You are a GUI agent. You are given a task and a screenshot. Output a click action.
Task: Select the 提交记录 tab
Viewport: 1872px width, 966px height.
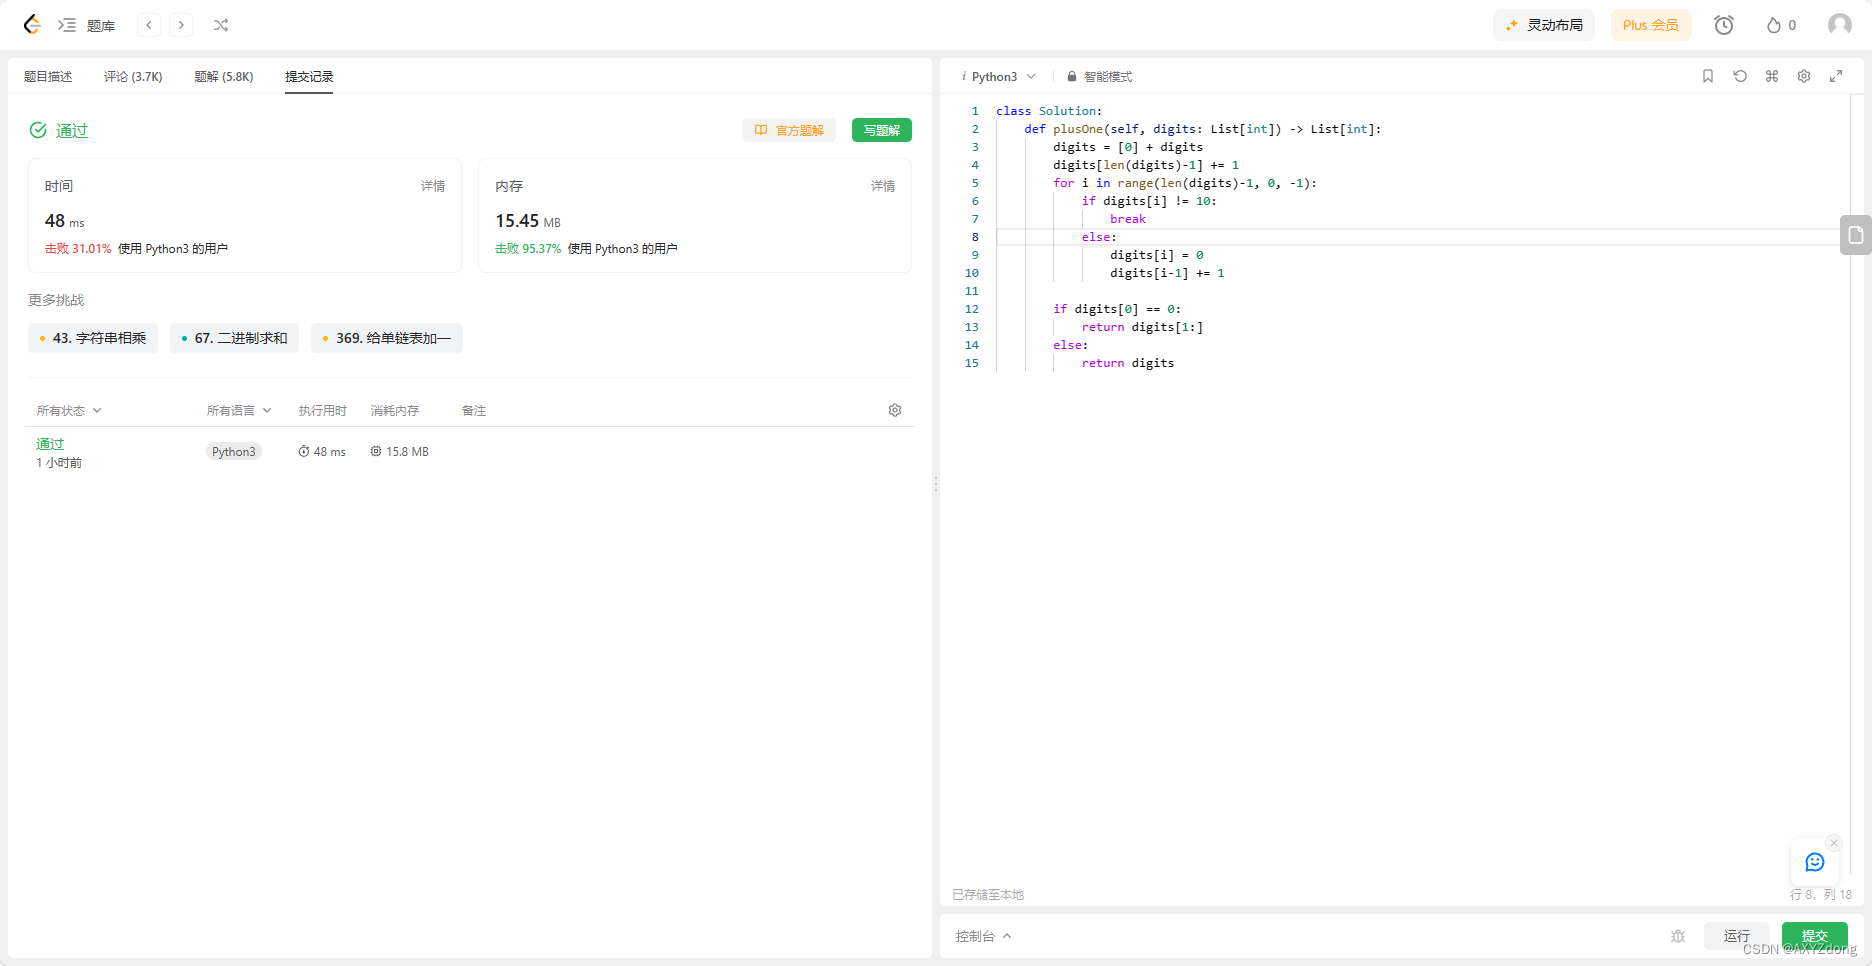point(309,77)
